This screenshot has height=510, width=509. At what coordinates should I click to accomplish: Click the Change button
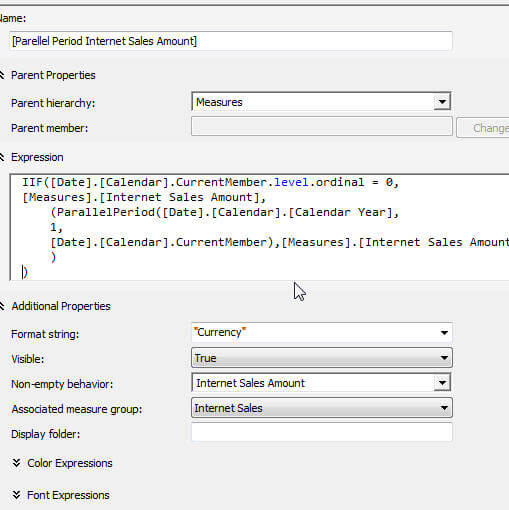[x=483, y=128]
